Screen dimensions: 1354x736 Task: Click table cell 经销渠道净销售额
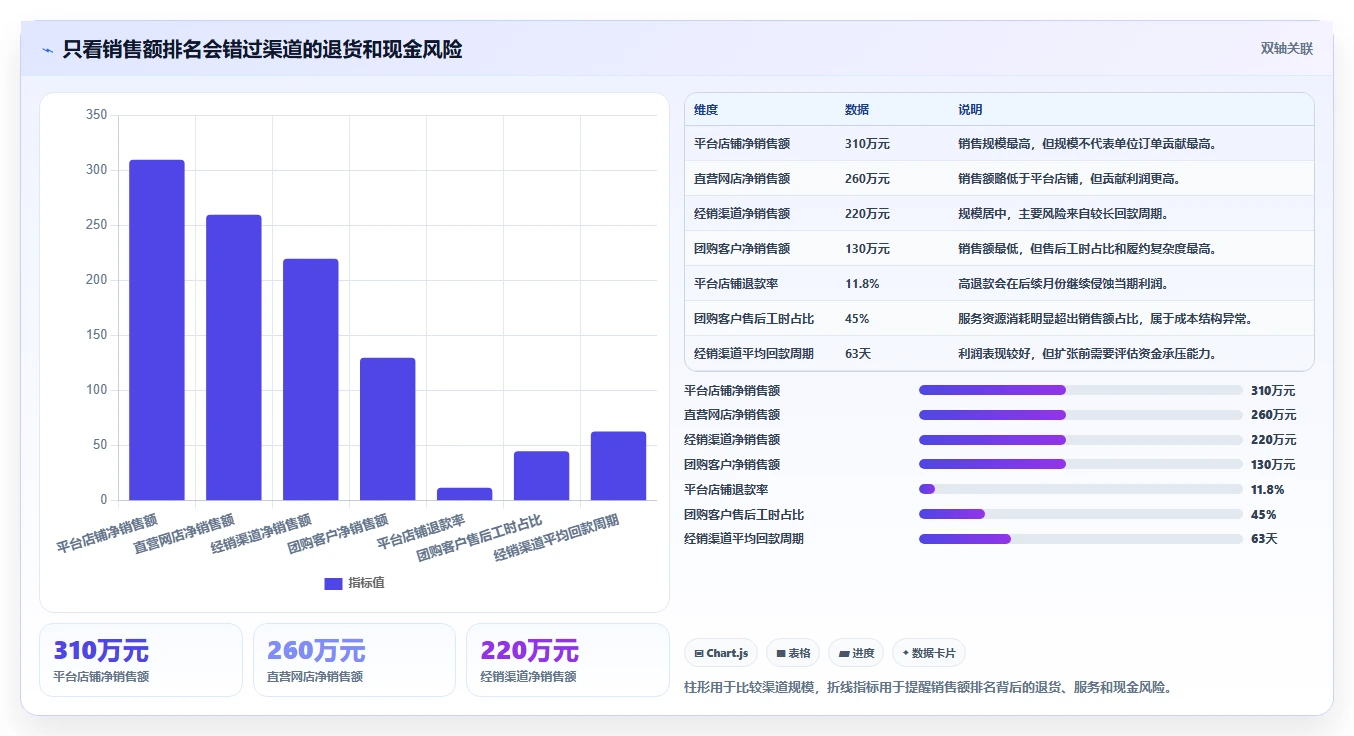[x=742, y=214]
